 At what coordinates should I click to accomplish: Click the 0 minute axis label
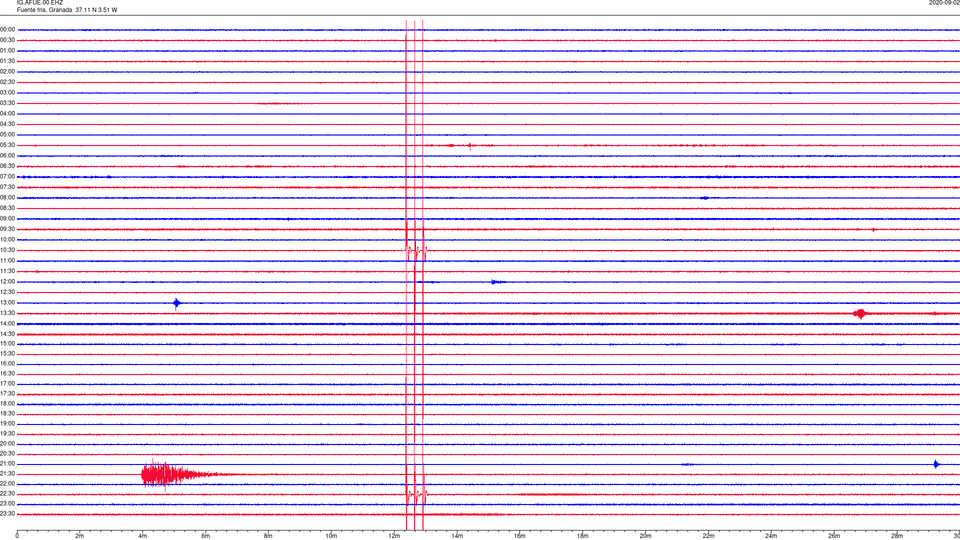[x=17, y=536]
